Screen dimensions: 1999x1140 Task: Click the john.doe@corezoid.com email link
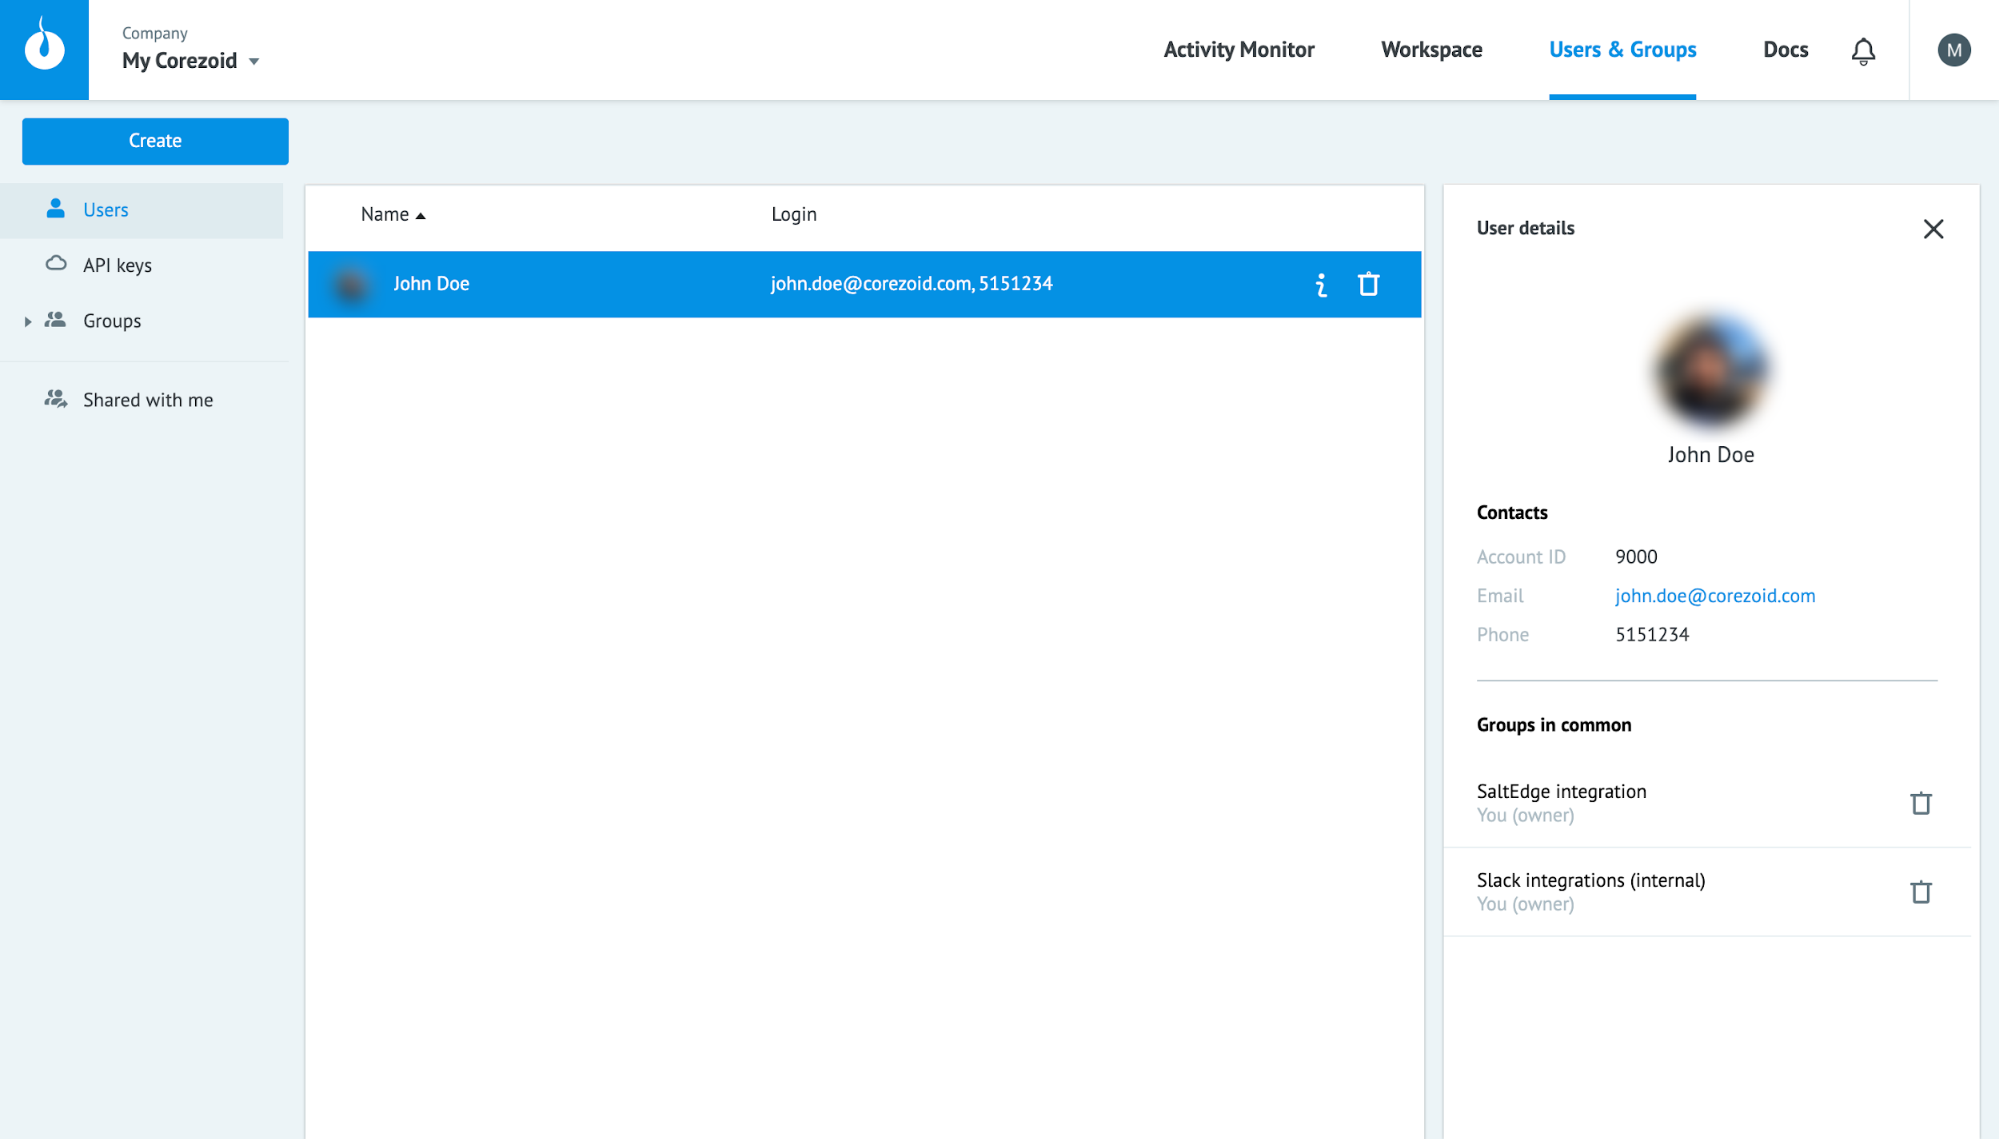tap(1715, 595)
